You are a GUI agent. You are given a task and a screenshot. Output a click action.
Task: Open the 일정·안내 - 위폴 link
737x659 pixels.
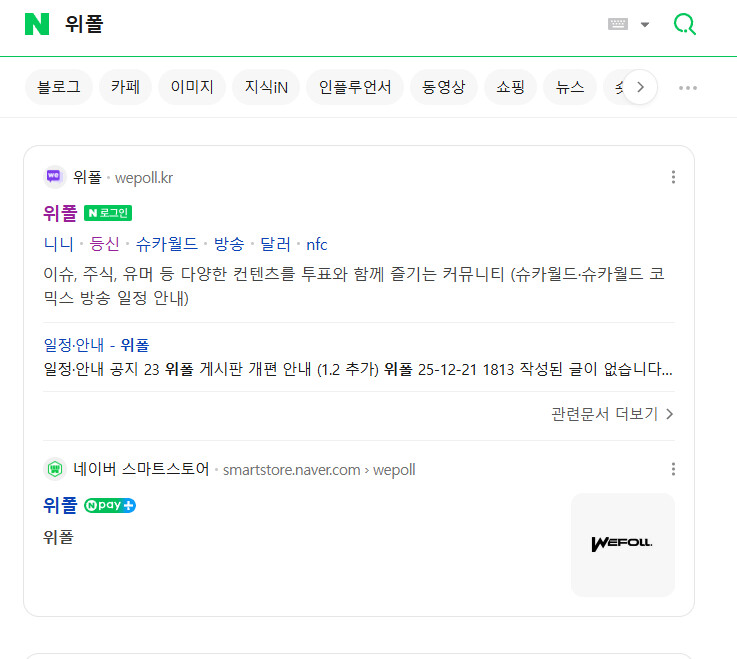click(96, 345)
